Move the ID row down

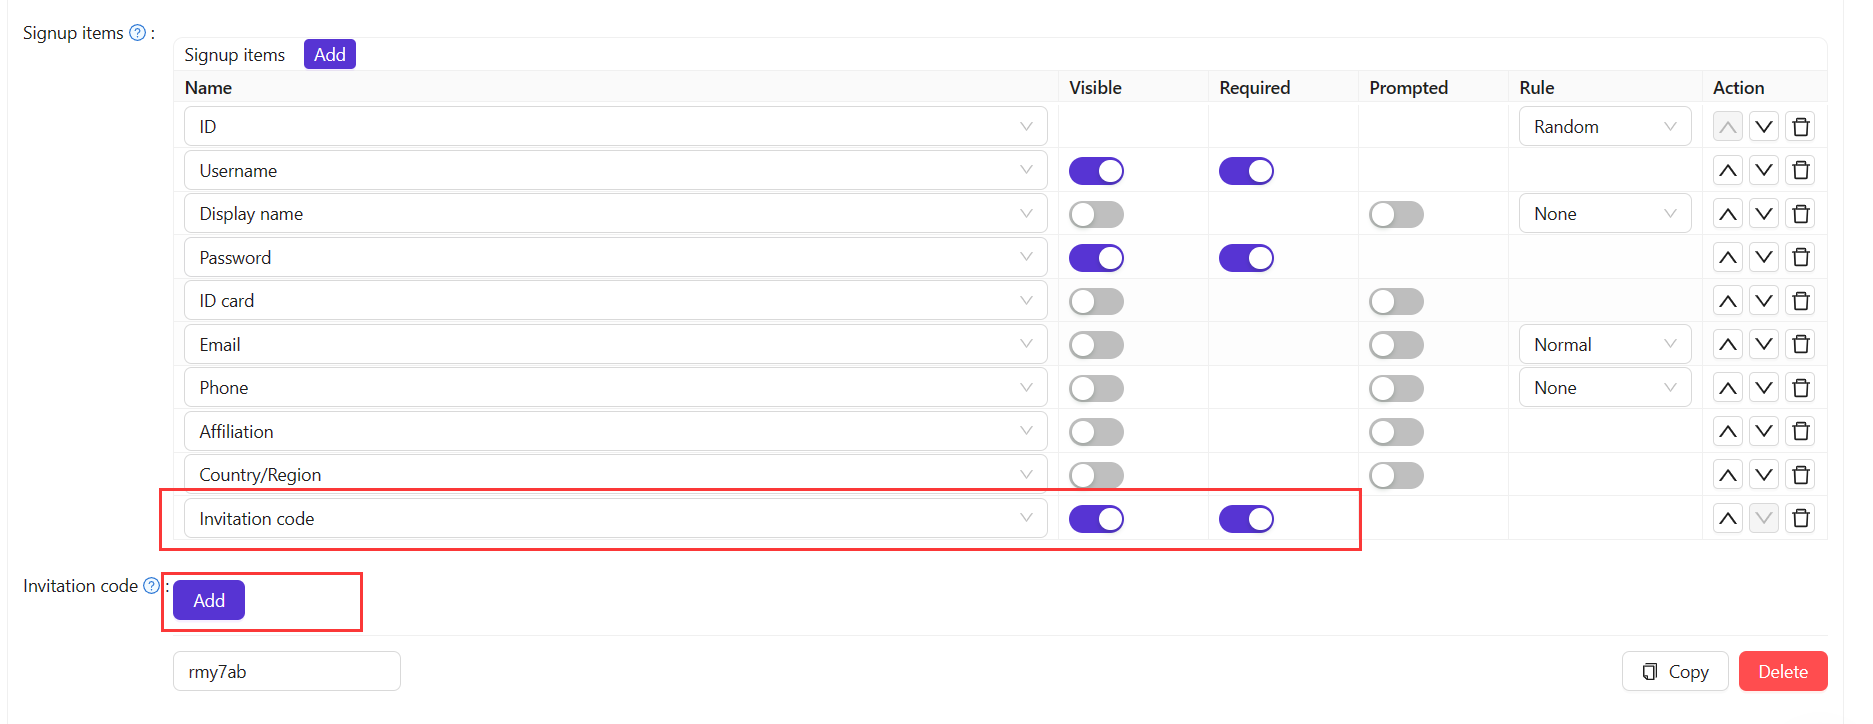(x=1764, y=127)
